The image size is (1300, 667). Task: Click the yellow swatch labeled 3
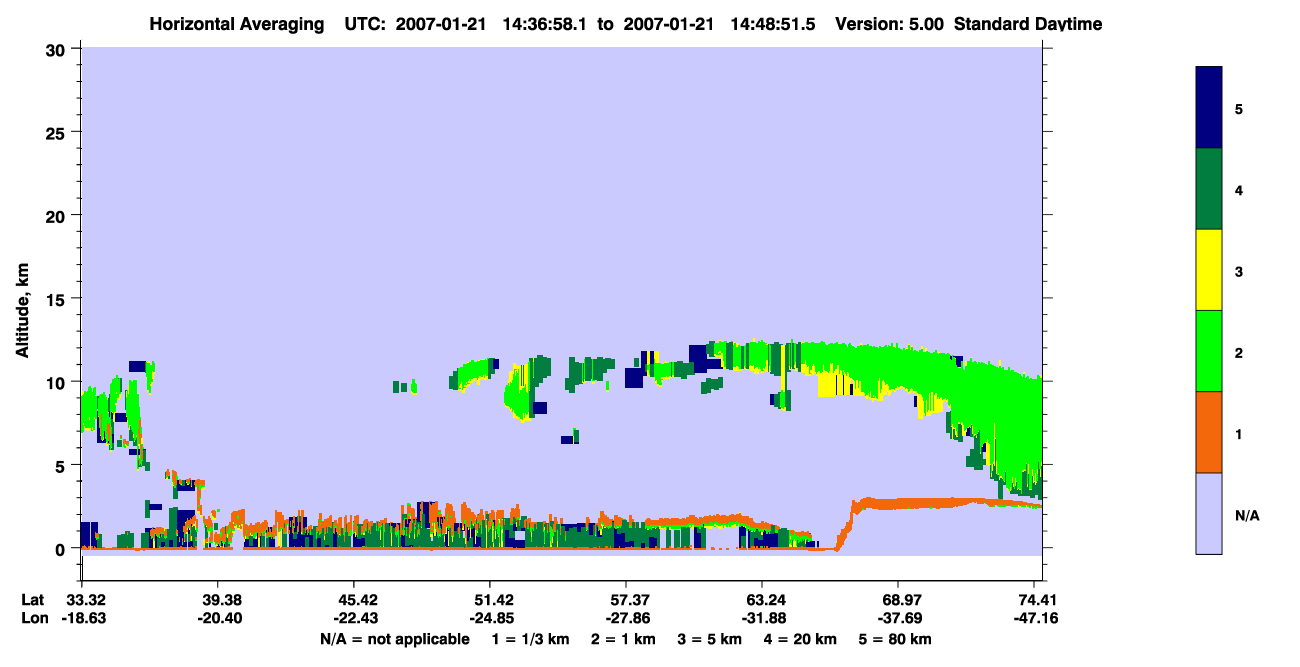[x=1208, y=269]
